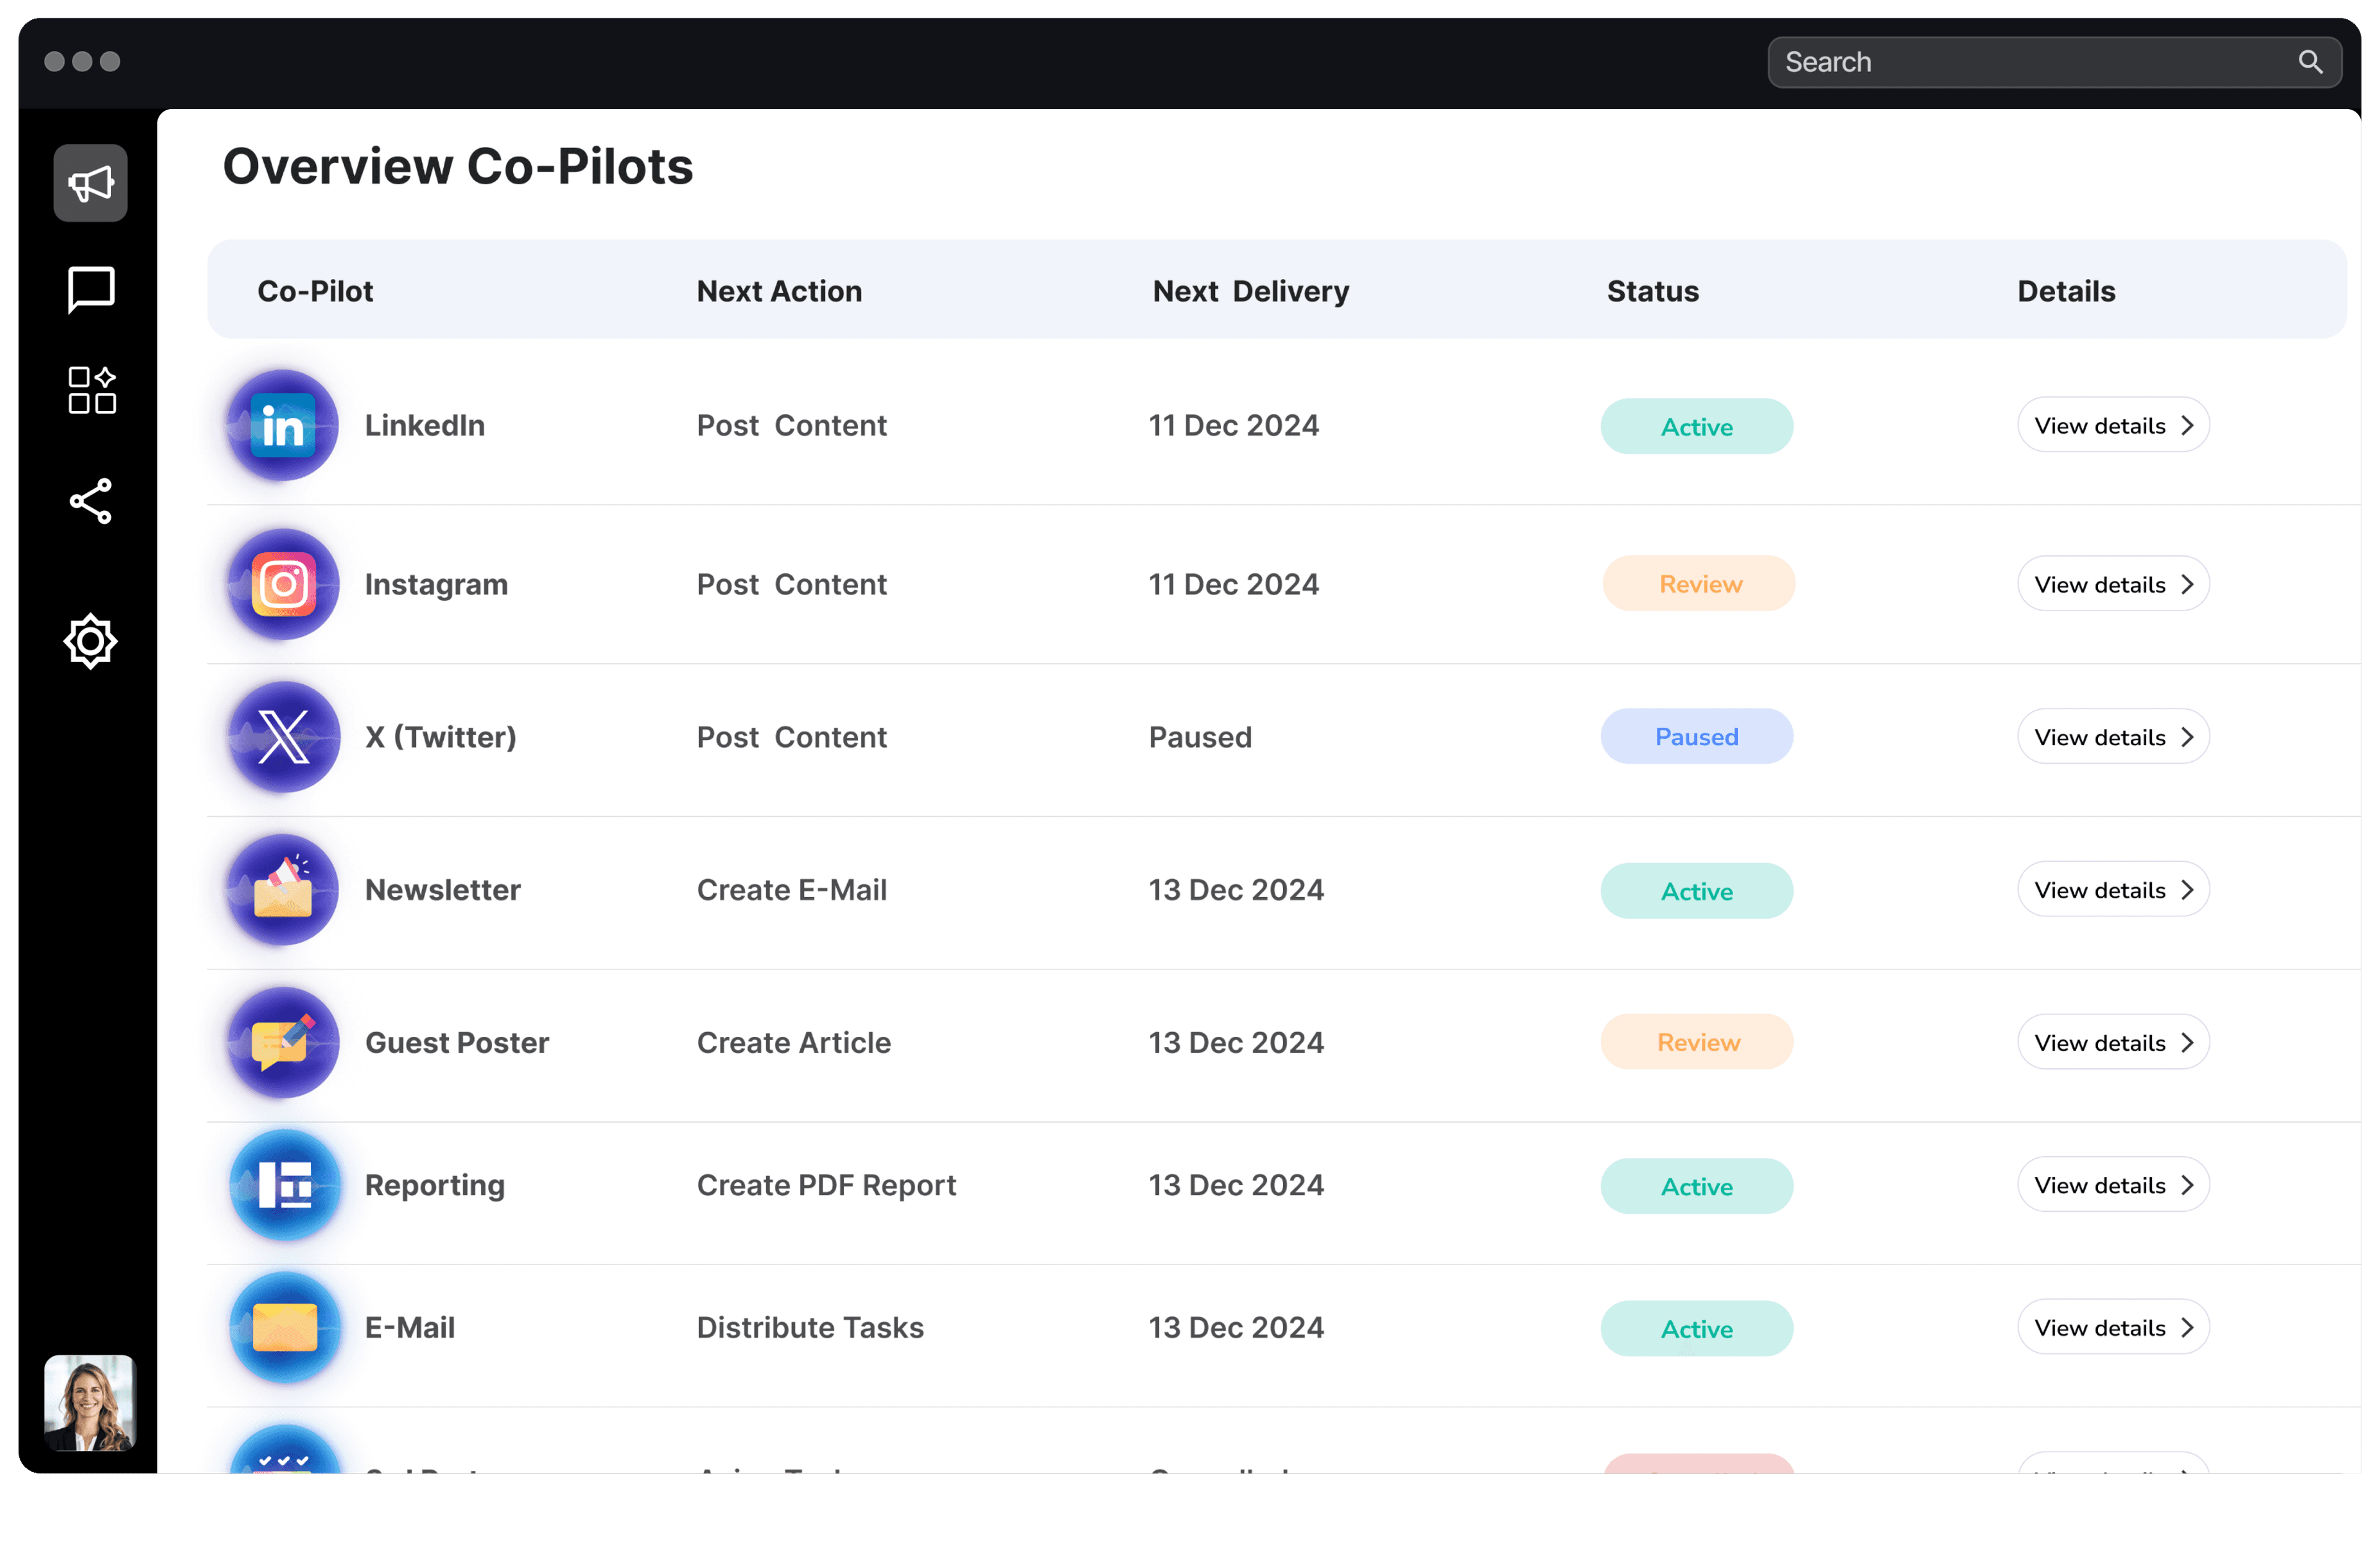Expand details for E-Mail row
This screenshot has height=1546, width=2380.
pyautogui.click(x=2113, y=1328)
